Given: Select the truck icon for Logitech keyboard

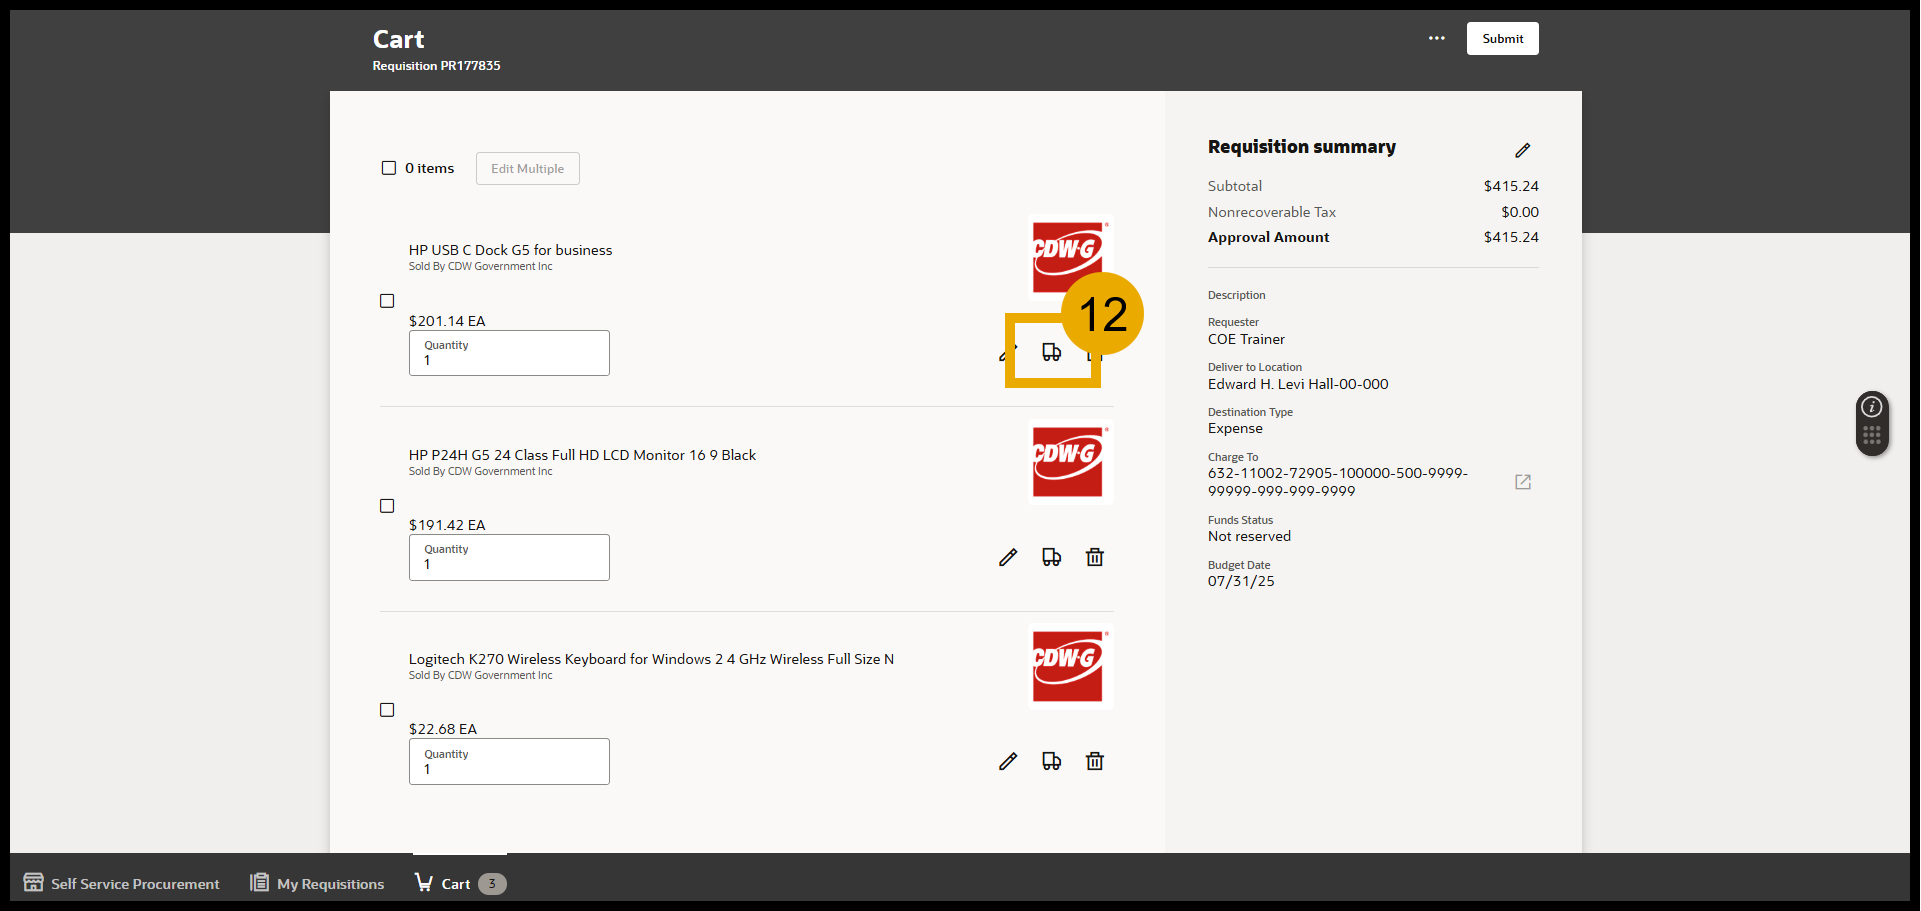Looking at the screenshot, I should [x=1051, y=761].
